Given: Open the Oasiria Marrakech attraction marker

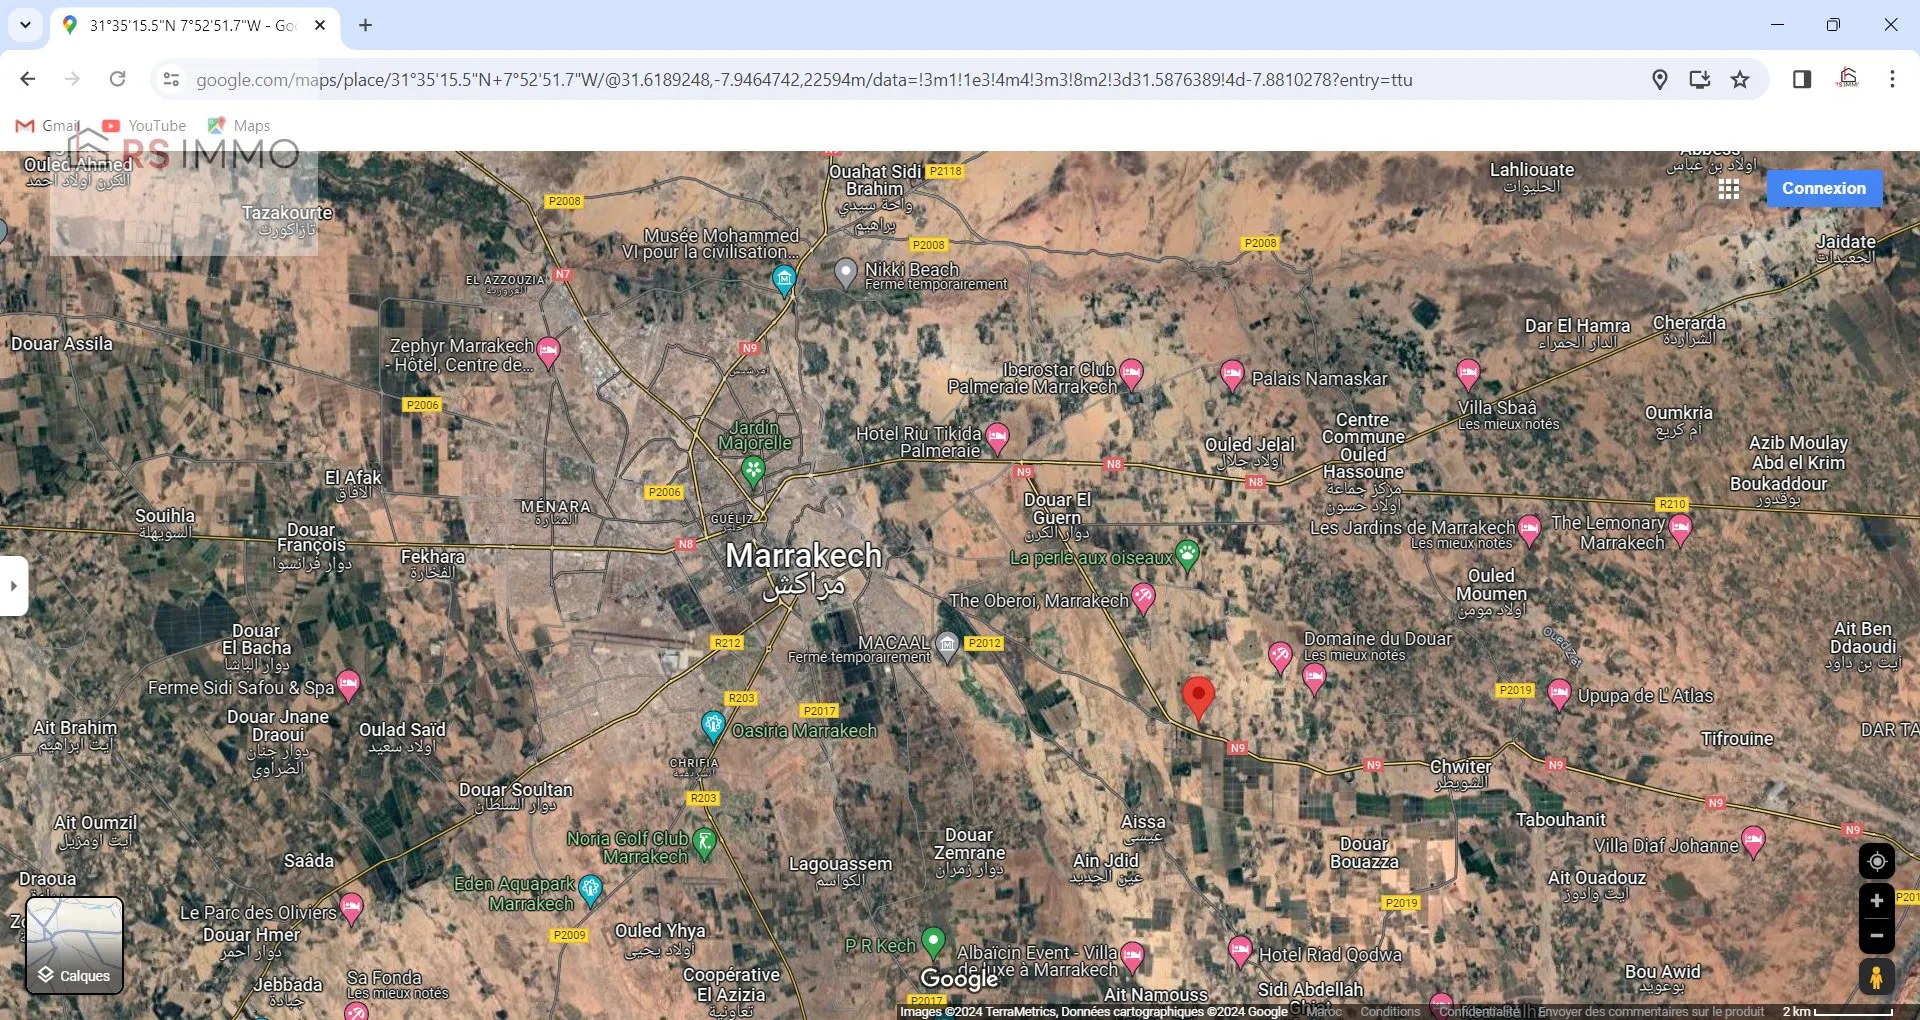Looking at the screenshot, I should pyautogui.click(x=712, y=725).
